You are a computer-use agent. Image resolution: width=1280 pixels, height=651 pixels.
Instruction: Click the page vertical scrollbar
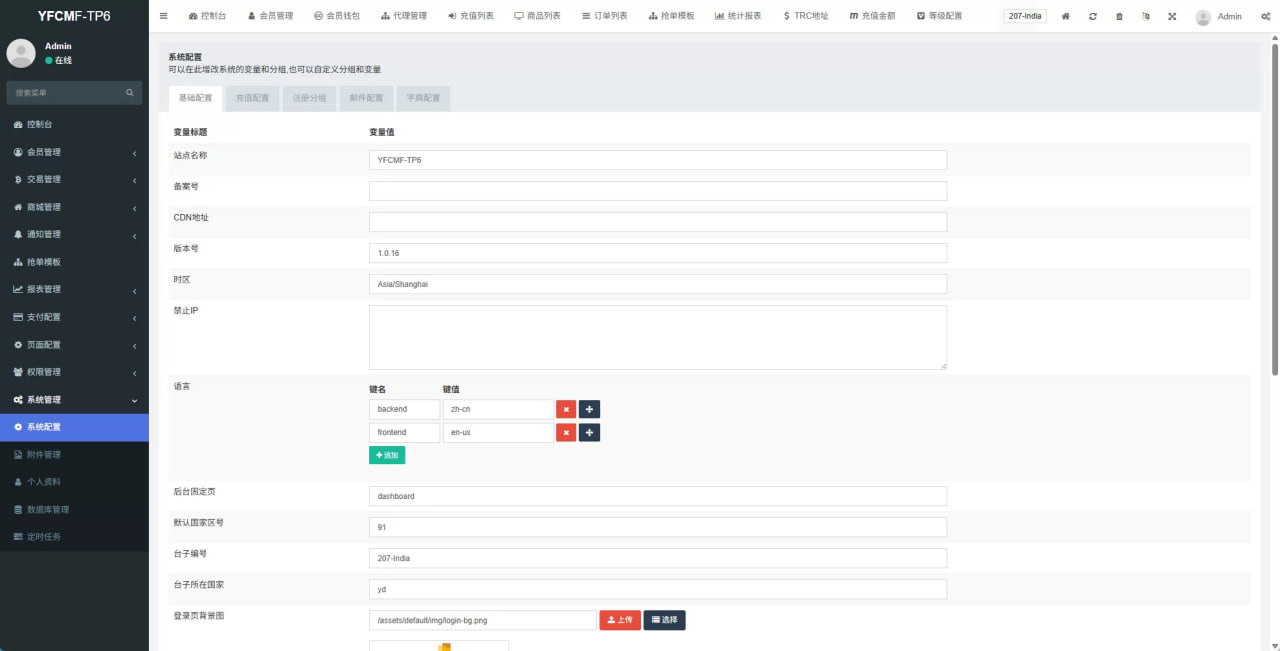tap(1274, 200)
